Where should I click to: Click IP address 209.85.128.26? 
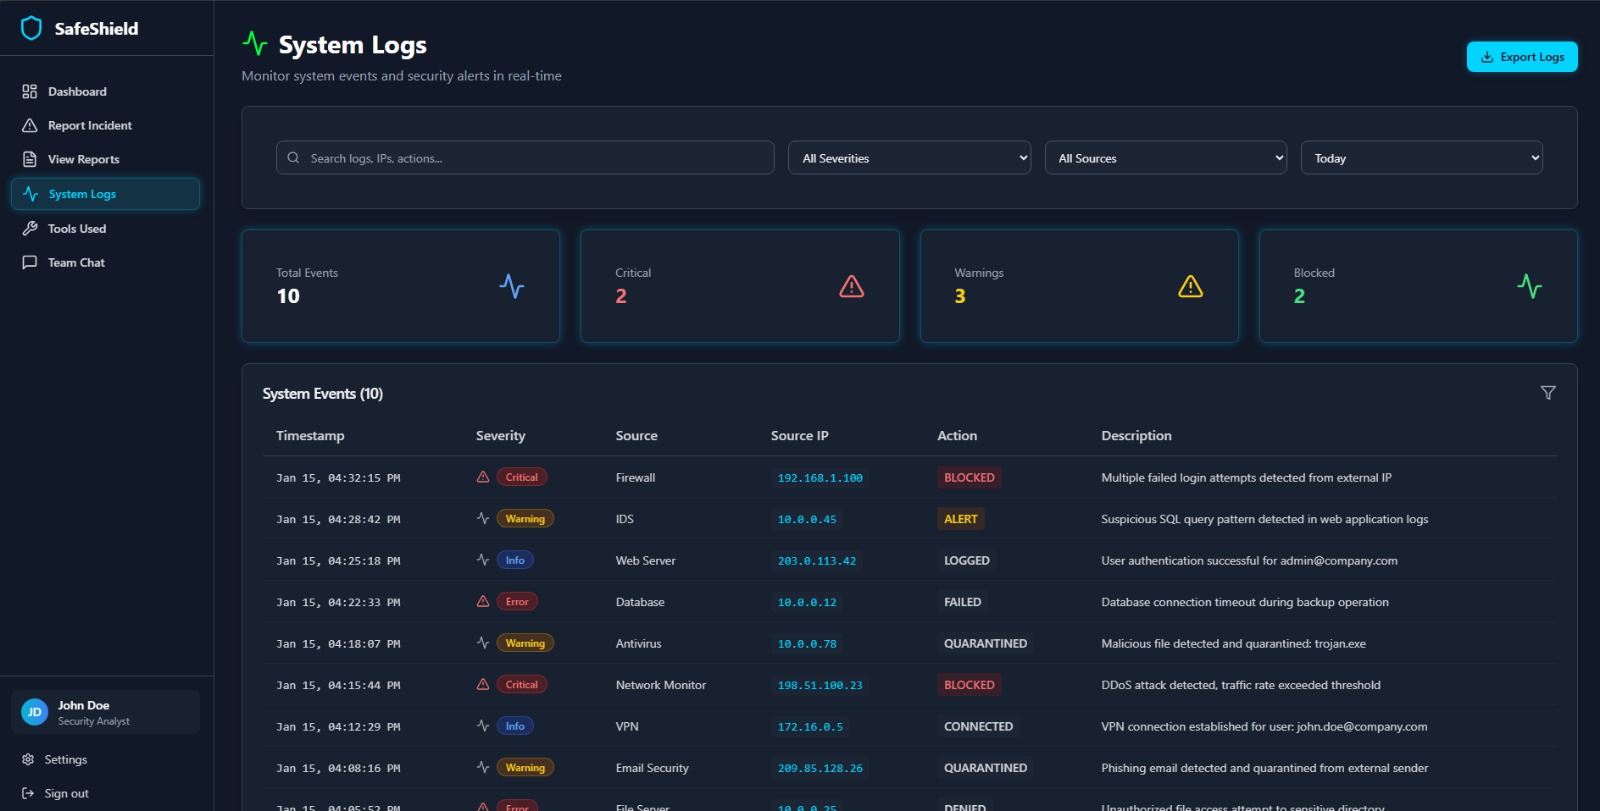coord(820,768)
